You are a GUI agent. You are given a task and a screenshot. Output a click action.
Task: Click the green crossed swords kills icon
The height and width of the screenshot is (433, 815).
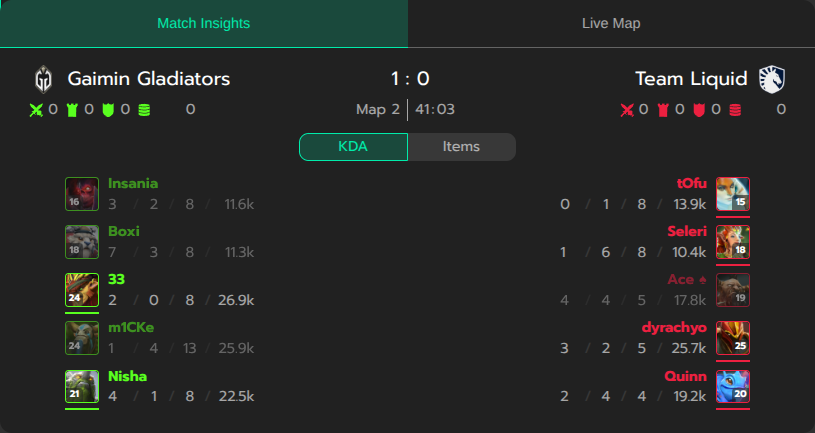click(x=37, y=110)
